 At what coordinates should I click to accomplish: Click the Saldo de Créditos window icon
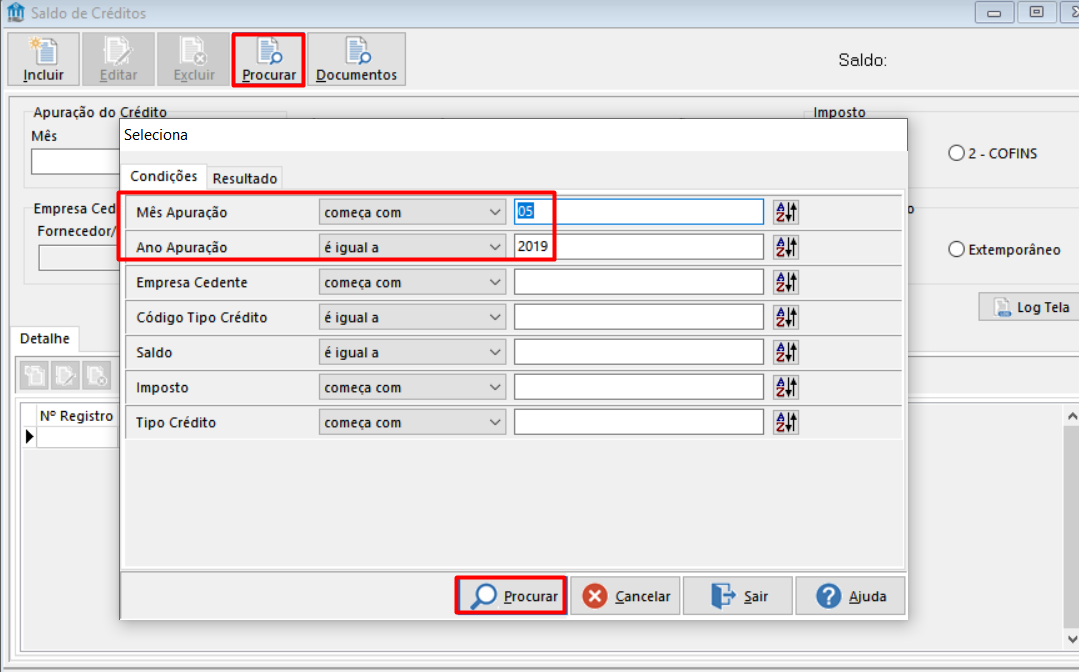click(x=15, y=12)
